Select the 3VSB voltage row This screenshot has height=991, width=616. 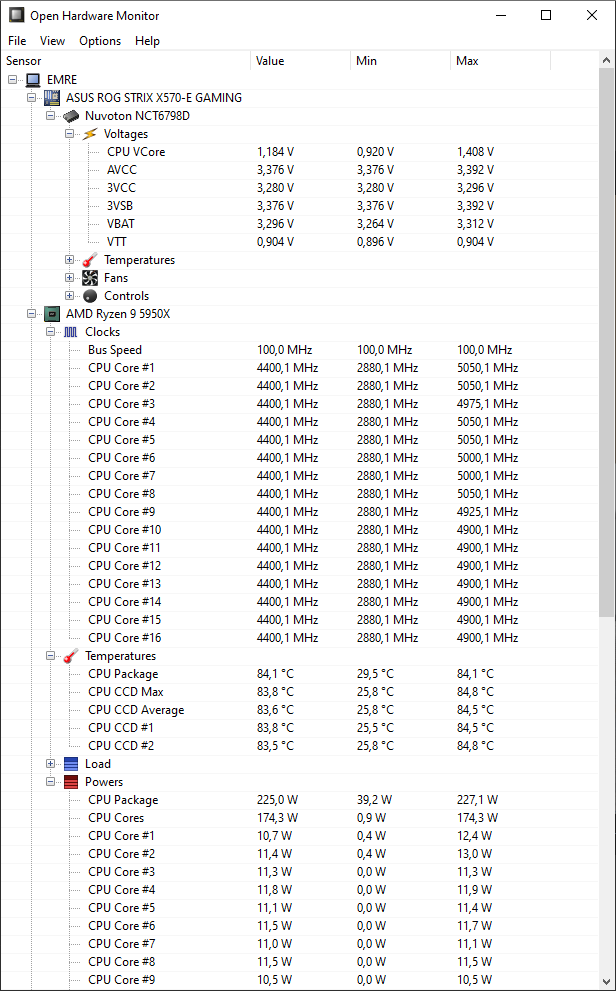coord(299,206)
